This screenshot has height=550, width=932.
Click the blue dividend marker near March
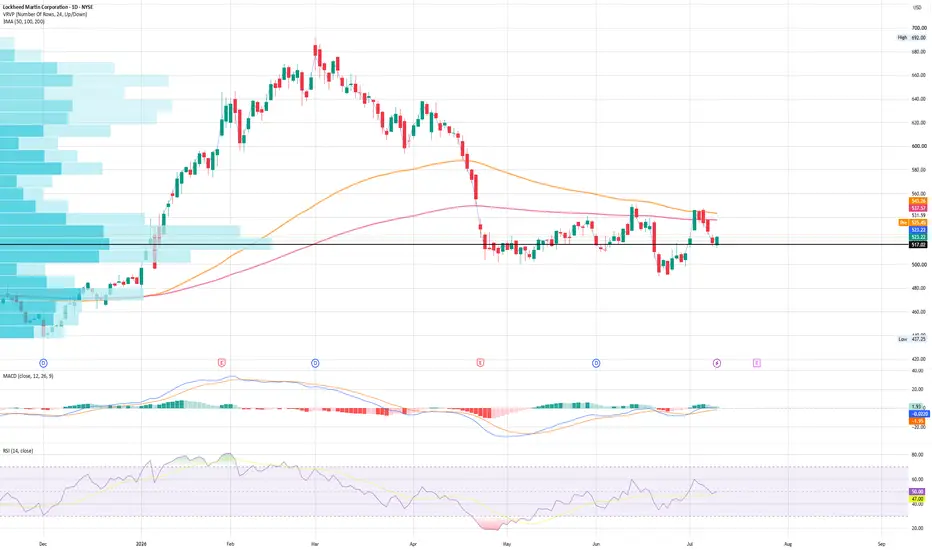click(315, 363)
